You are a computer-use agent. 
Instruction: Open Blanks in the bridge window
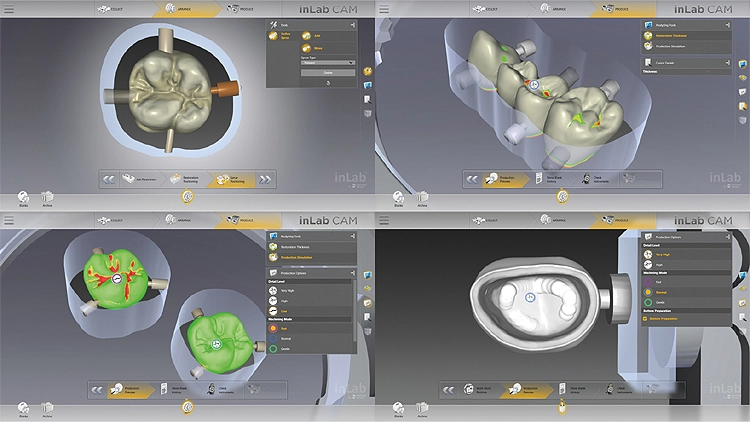[x=398, y=199]
